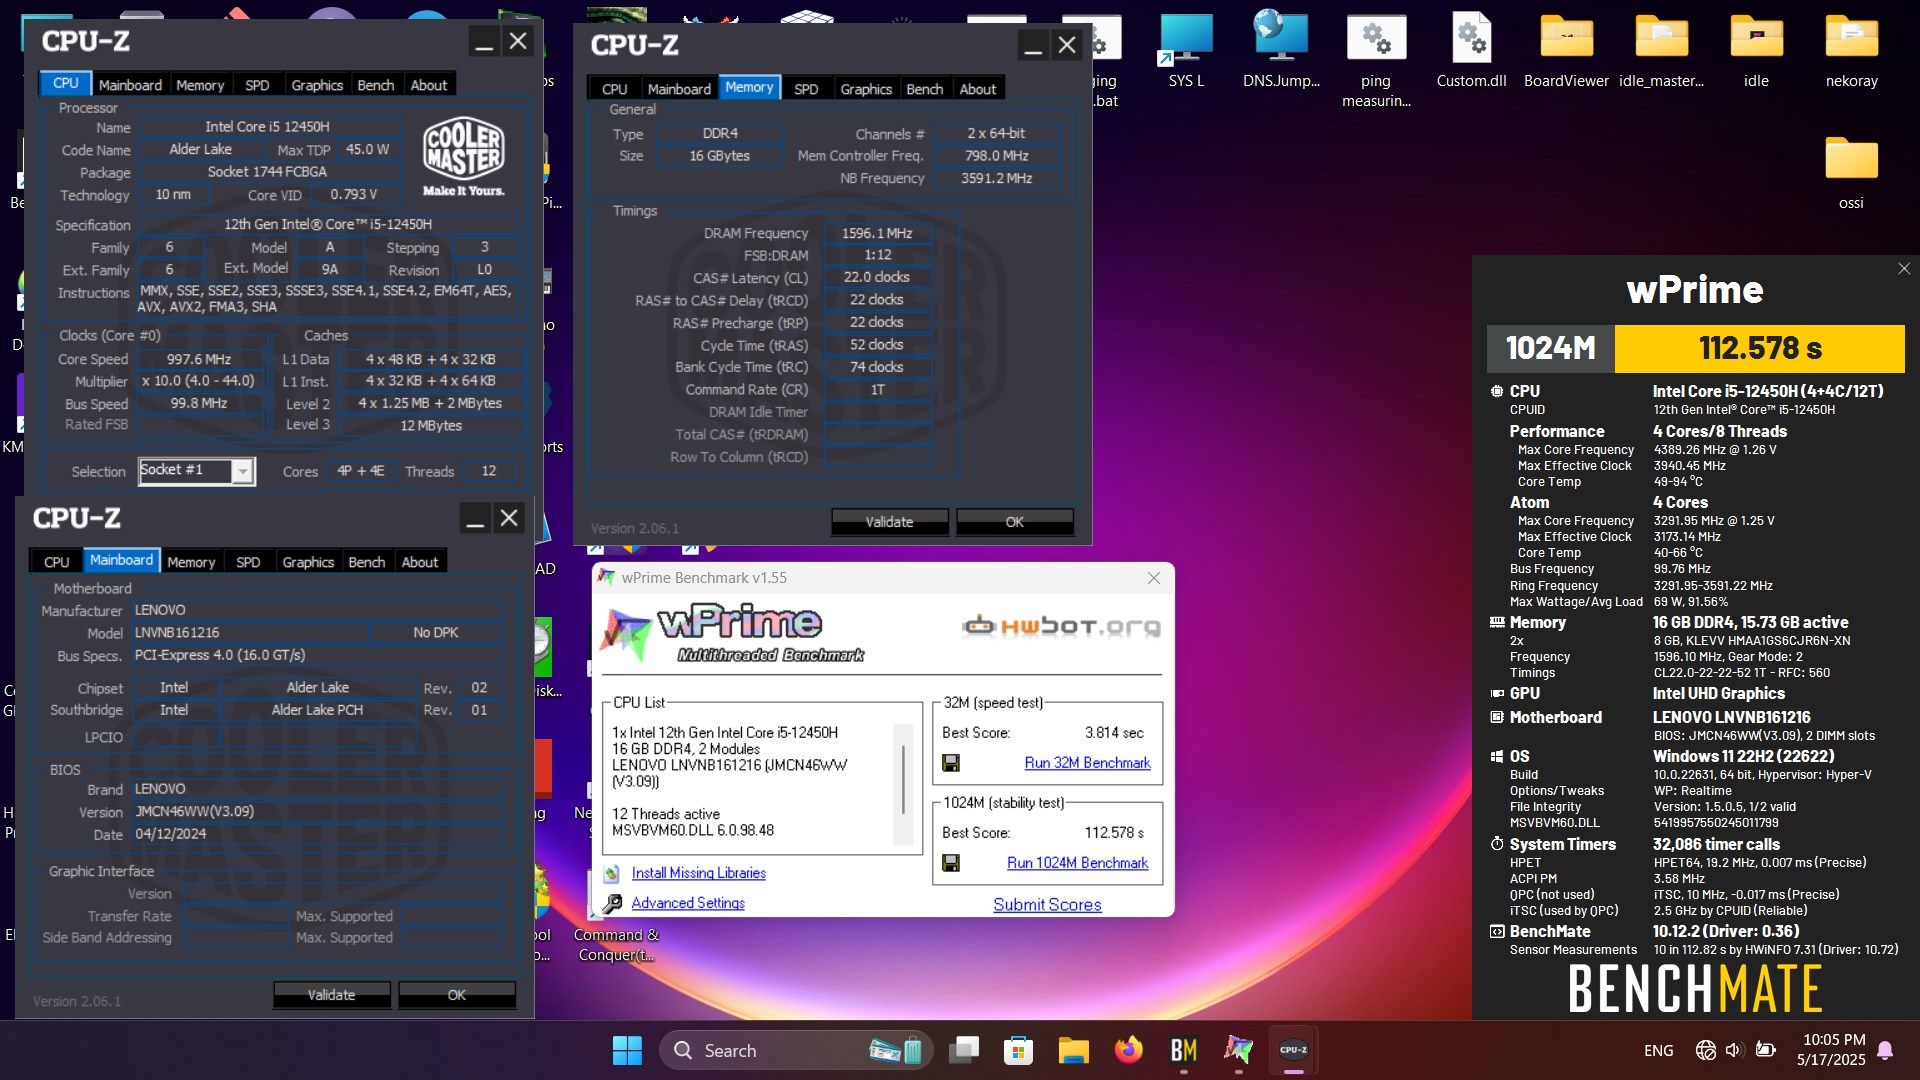Select the Custom.dll file icon

1471,50
